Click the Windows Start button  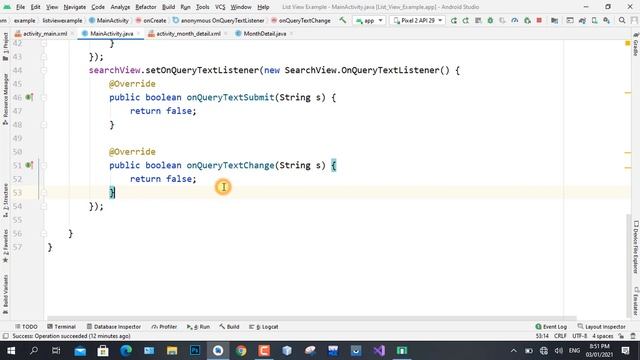point(11,351)
